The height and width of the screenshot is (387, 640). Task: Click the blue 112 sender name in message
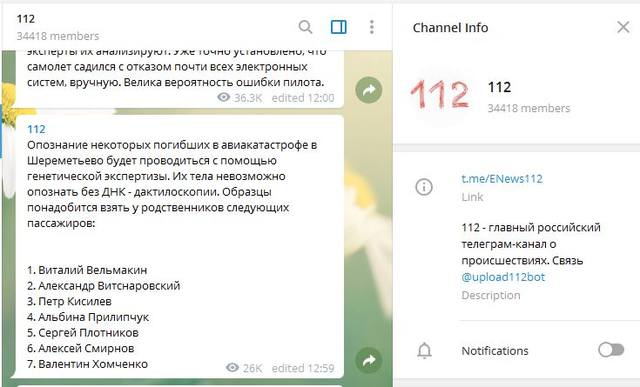pos(36,129)
